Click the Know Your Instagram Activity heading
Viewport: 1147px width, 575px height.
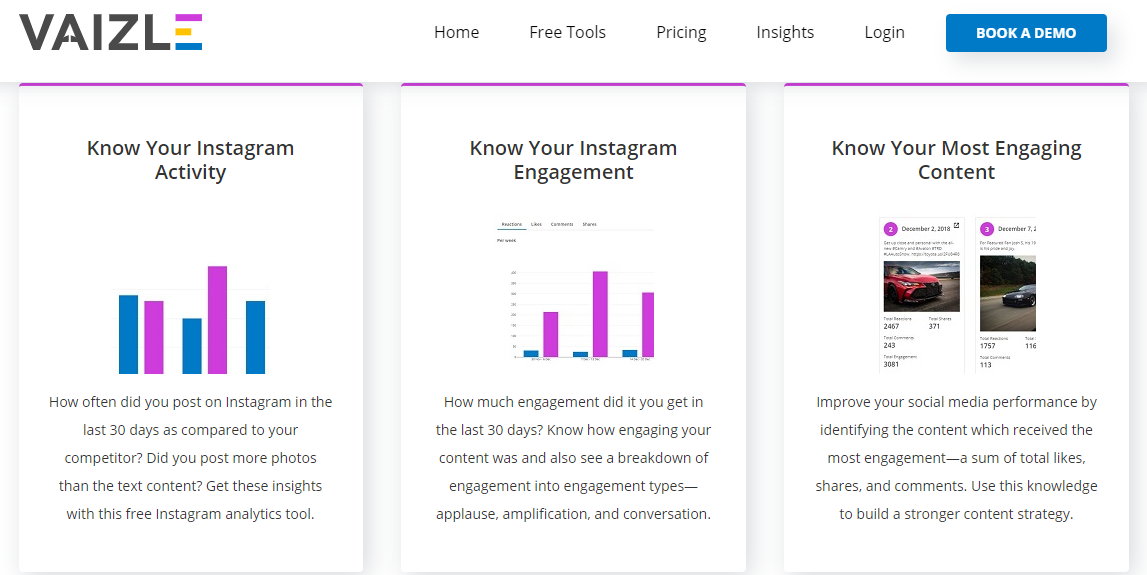[x=191, y=160]
